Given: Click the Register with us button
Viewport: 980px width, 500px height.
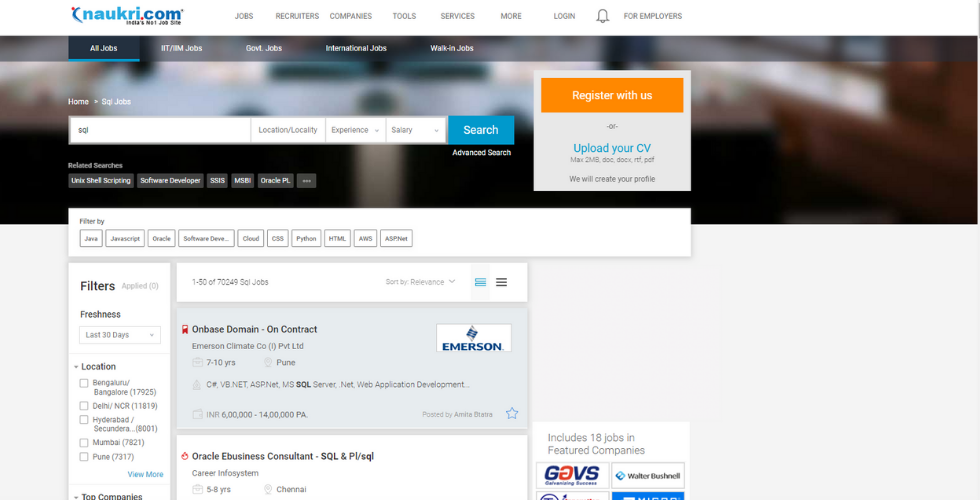Looking at the screenshot, I should click(x=612, y=95).
